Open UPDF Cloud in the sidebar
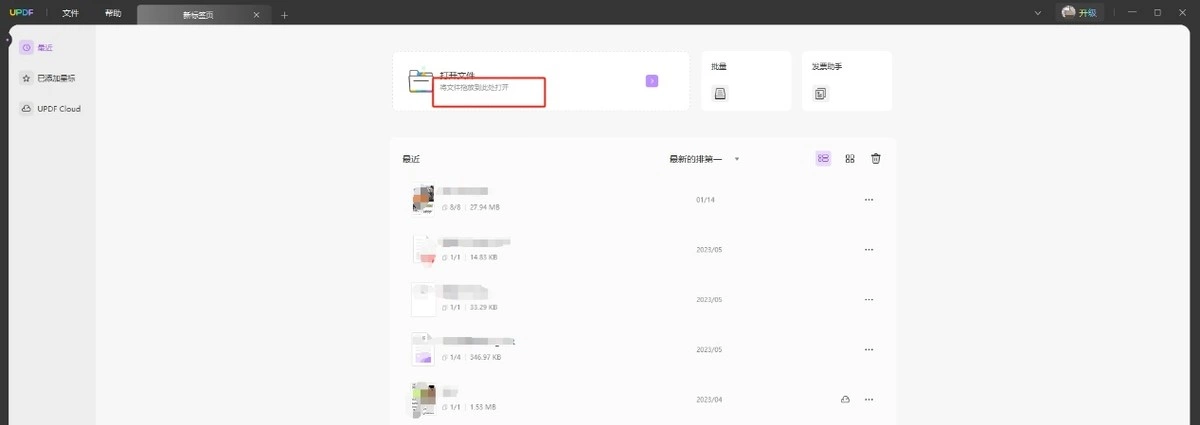 58,108
